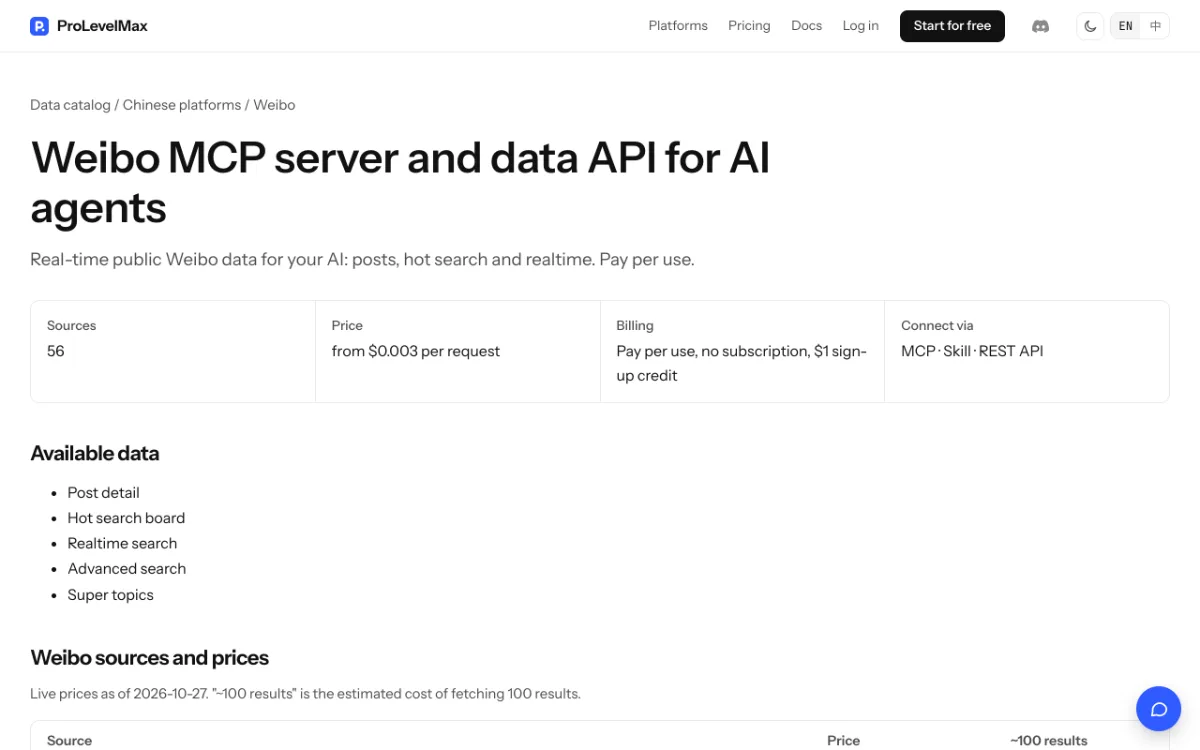1200x750 pixels.
Task: Click the Log in link
Action: (860, 26)
